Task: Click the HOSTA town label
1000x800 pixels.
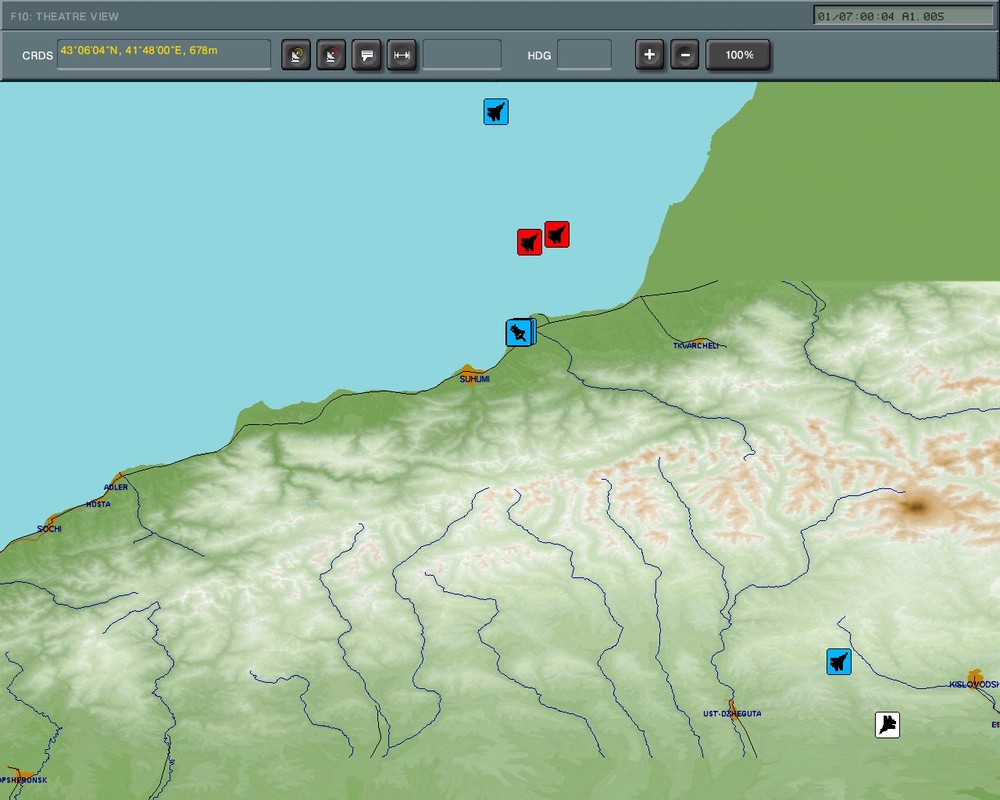Action: pos(98,504)
